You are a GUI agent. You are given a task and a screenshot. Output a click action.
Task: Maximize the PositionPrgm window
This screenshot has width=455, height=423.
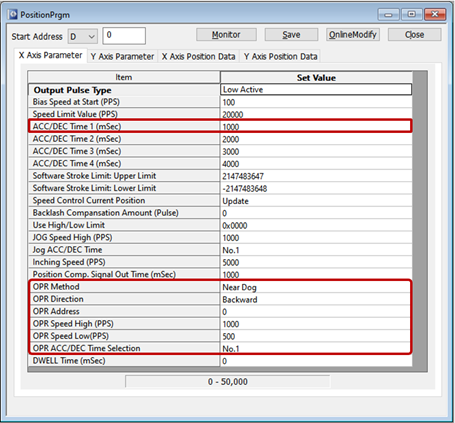coord(412,14)
